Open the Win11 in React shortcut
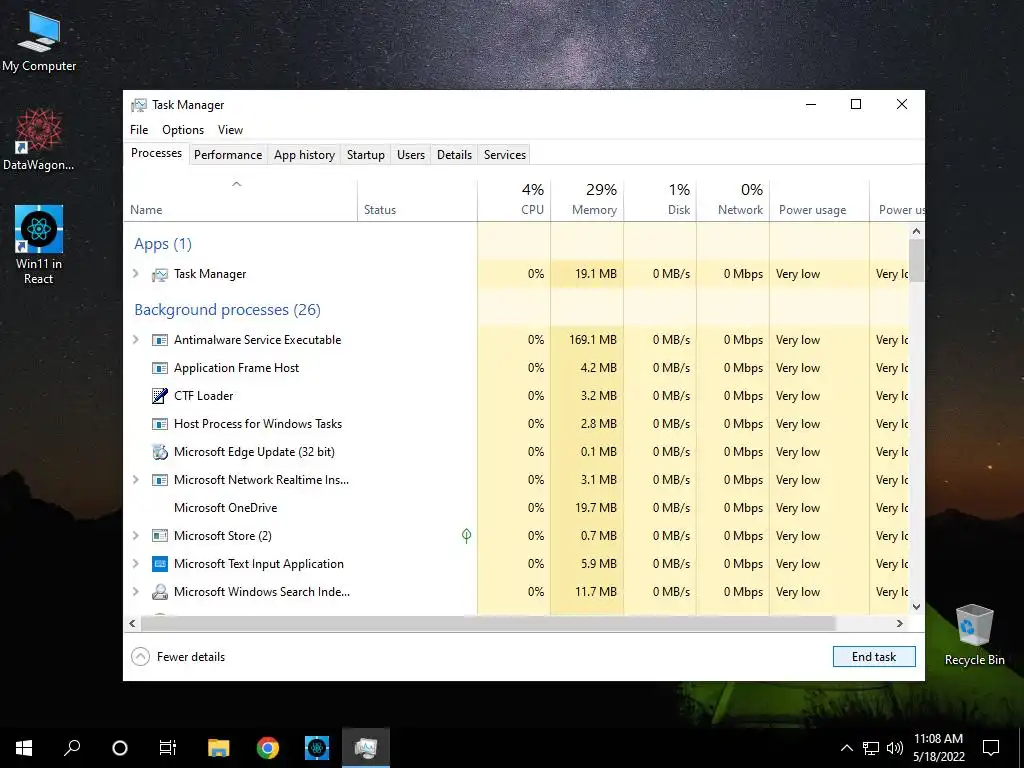Screen dimensions: 1024x768 pos(39,245)
